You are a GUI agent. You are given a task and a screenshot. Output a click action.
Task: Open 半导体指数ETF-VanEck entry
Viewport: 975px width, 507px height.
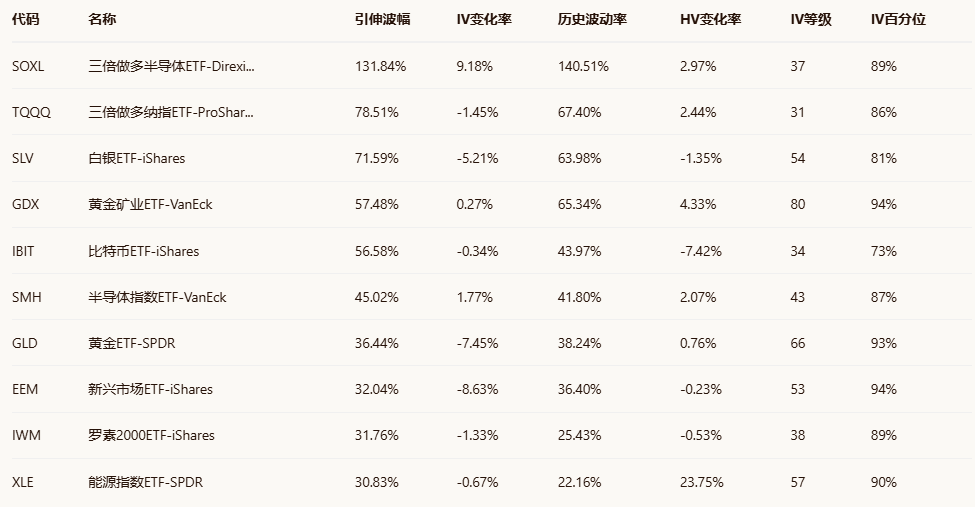coord(157,297)
